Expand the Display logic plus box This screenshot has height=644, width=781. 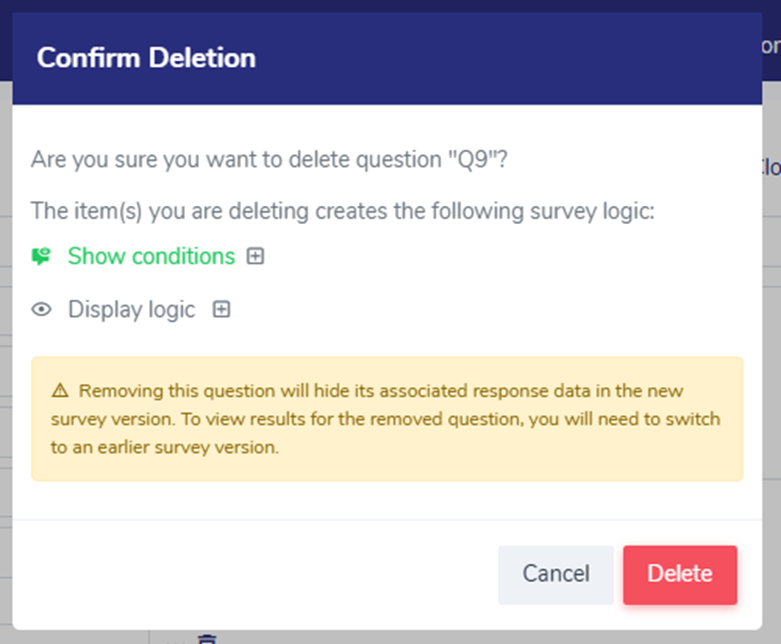pos(222,310)
